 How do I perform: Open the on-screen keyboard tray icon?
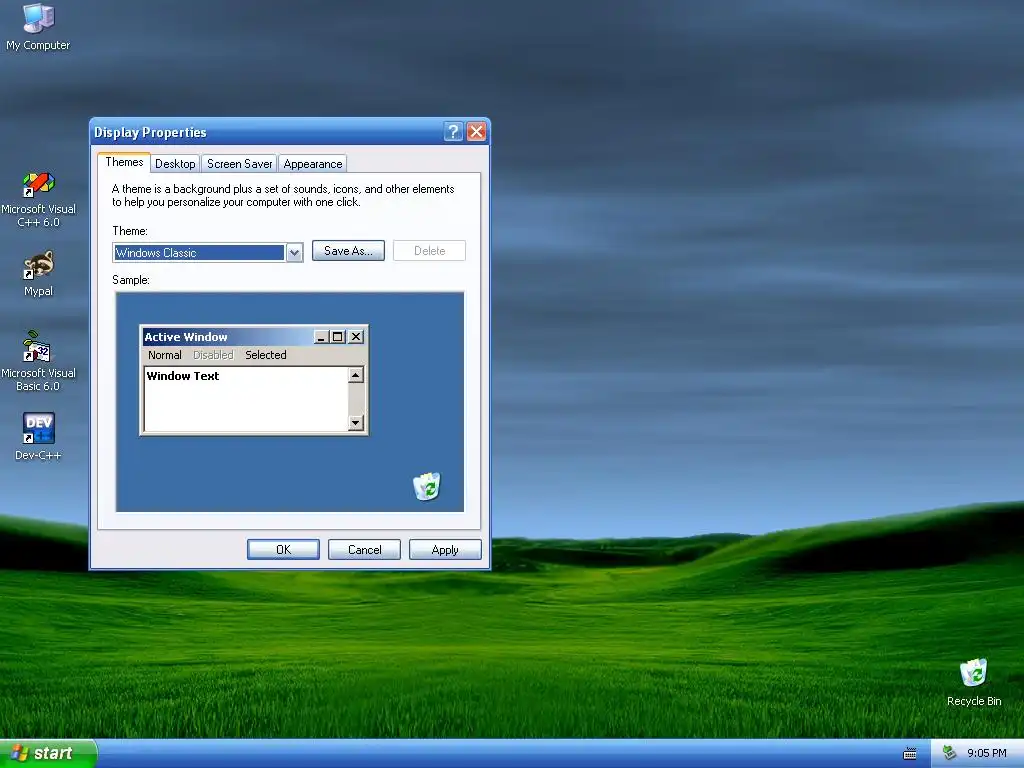910,754
